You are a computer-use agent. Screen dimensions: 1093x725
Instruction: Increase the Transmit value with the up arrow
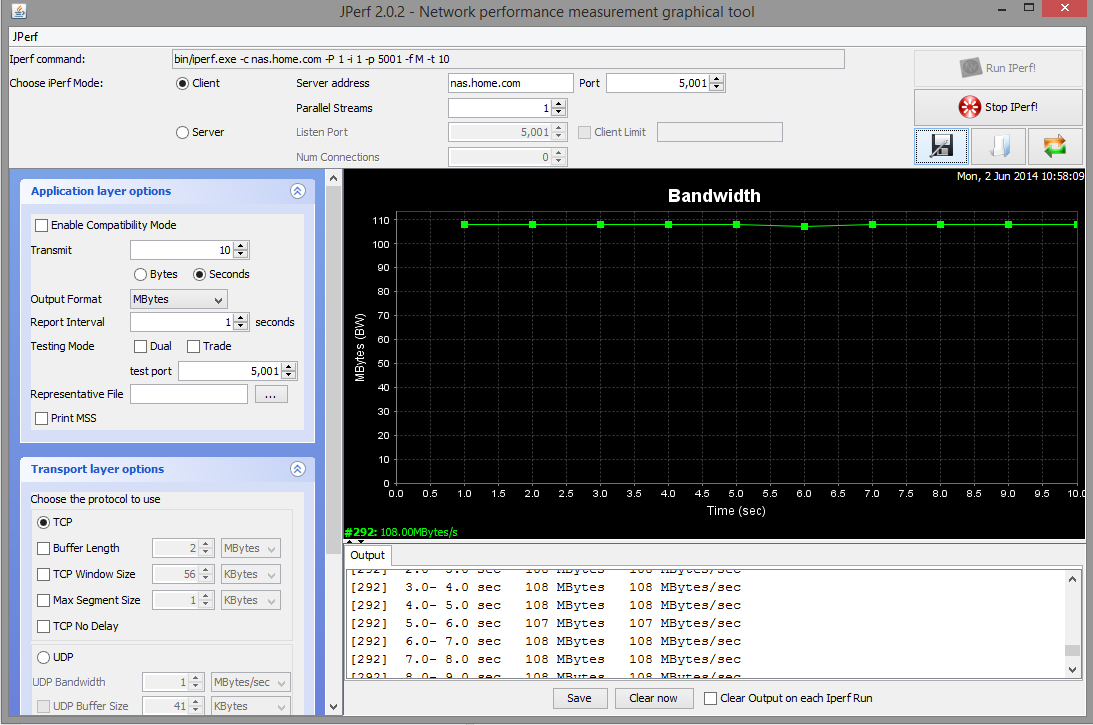pyautogui.click(x=240, y=246)
